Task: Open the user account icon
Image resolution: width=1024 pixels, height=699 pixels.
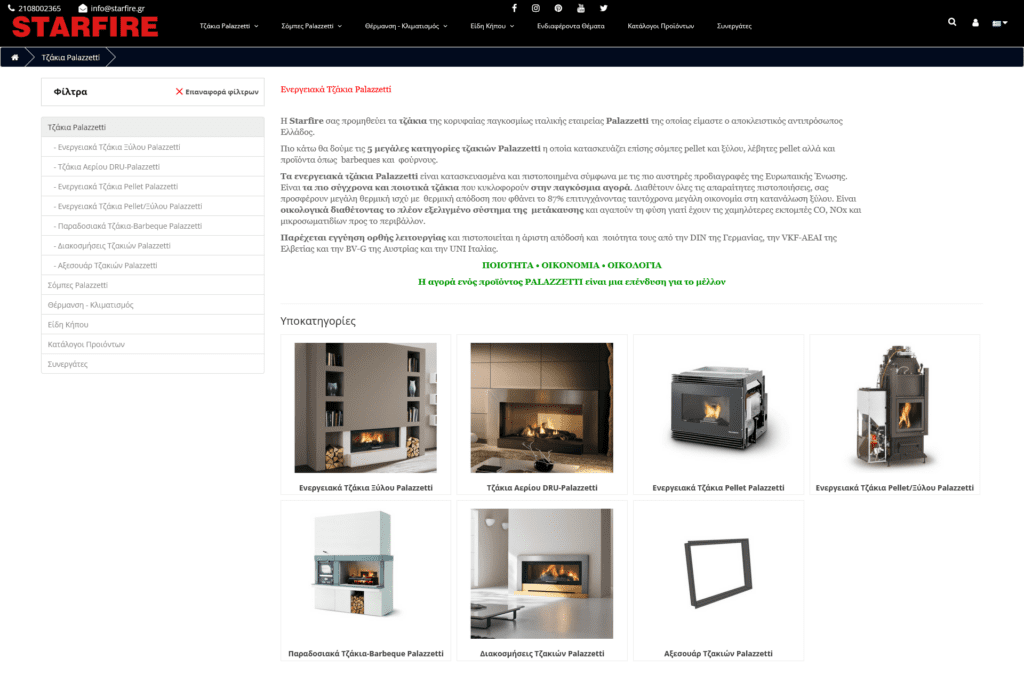Action: coord(975,22)
